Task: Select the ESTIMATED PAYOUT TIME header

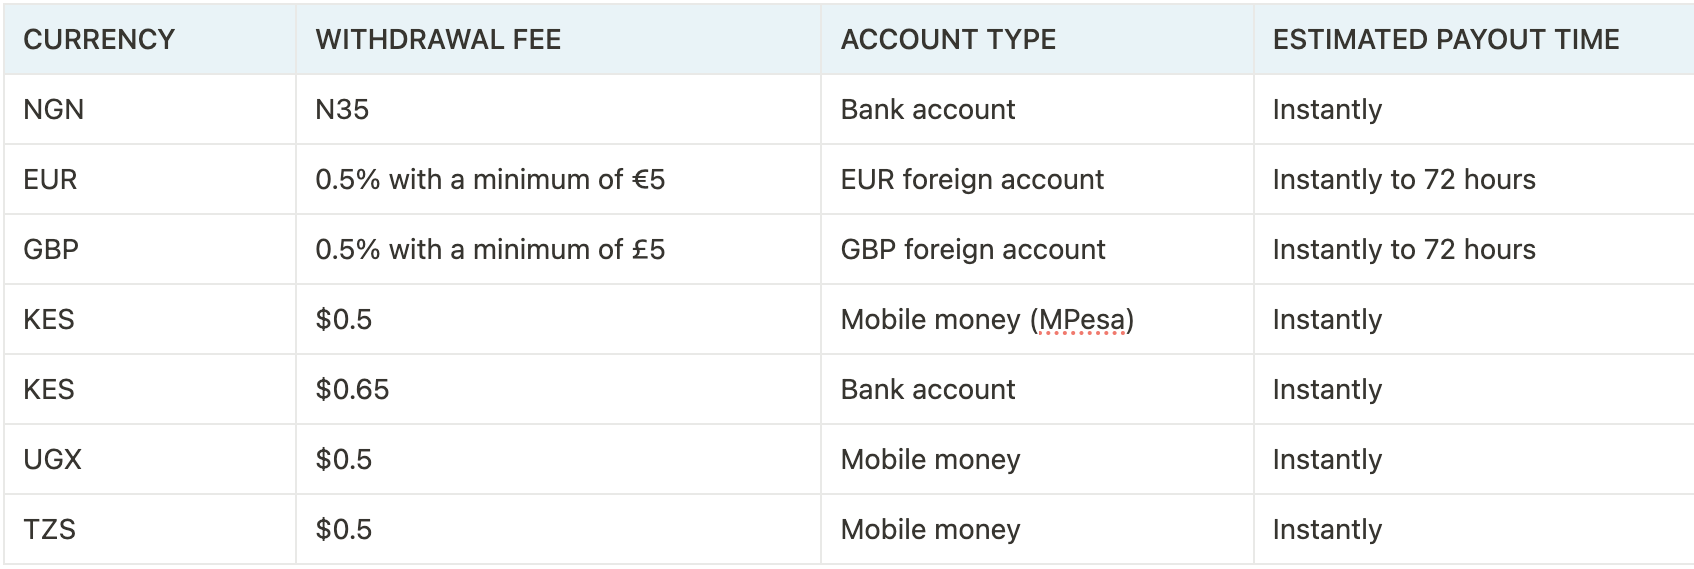Action: click(1473, 39)
